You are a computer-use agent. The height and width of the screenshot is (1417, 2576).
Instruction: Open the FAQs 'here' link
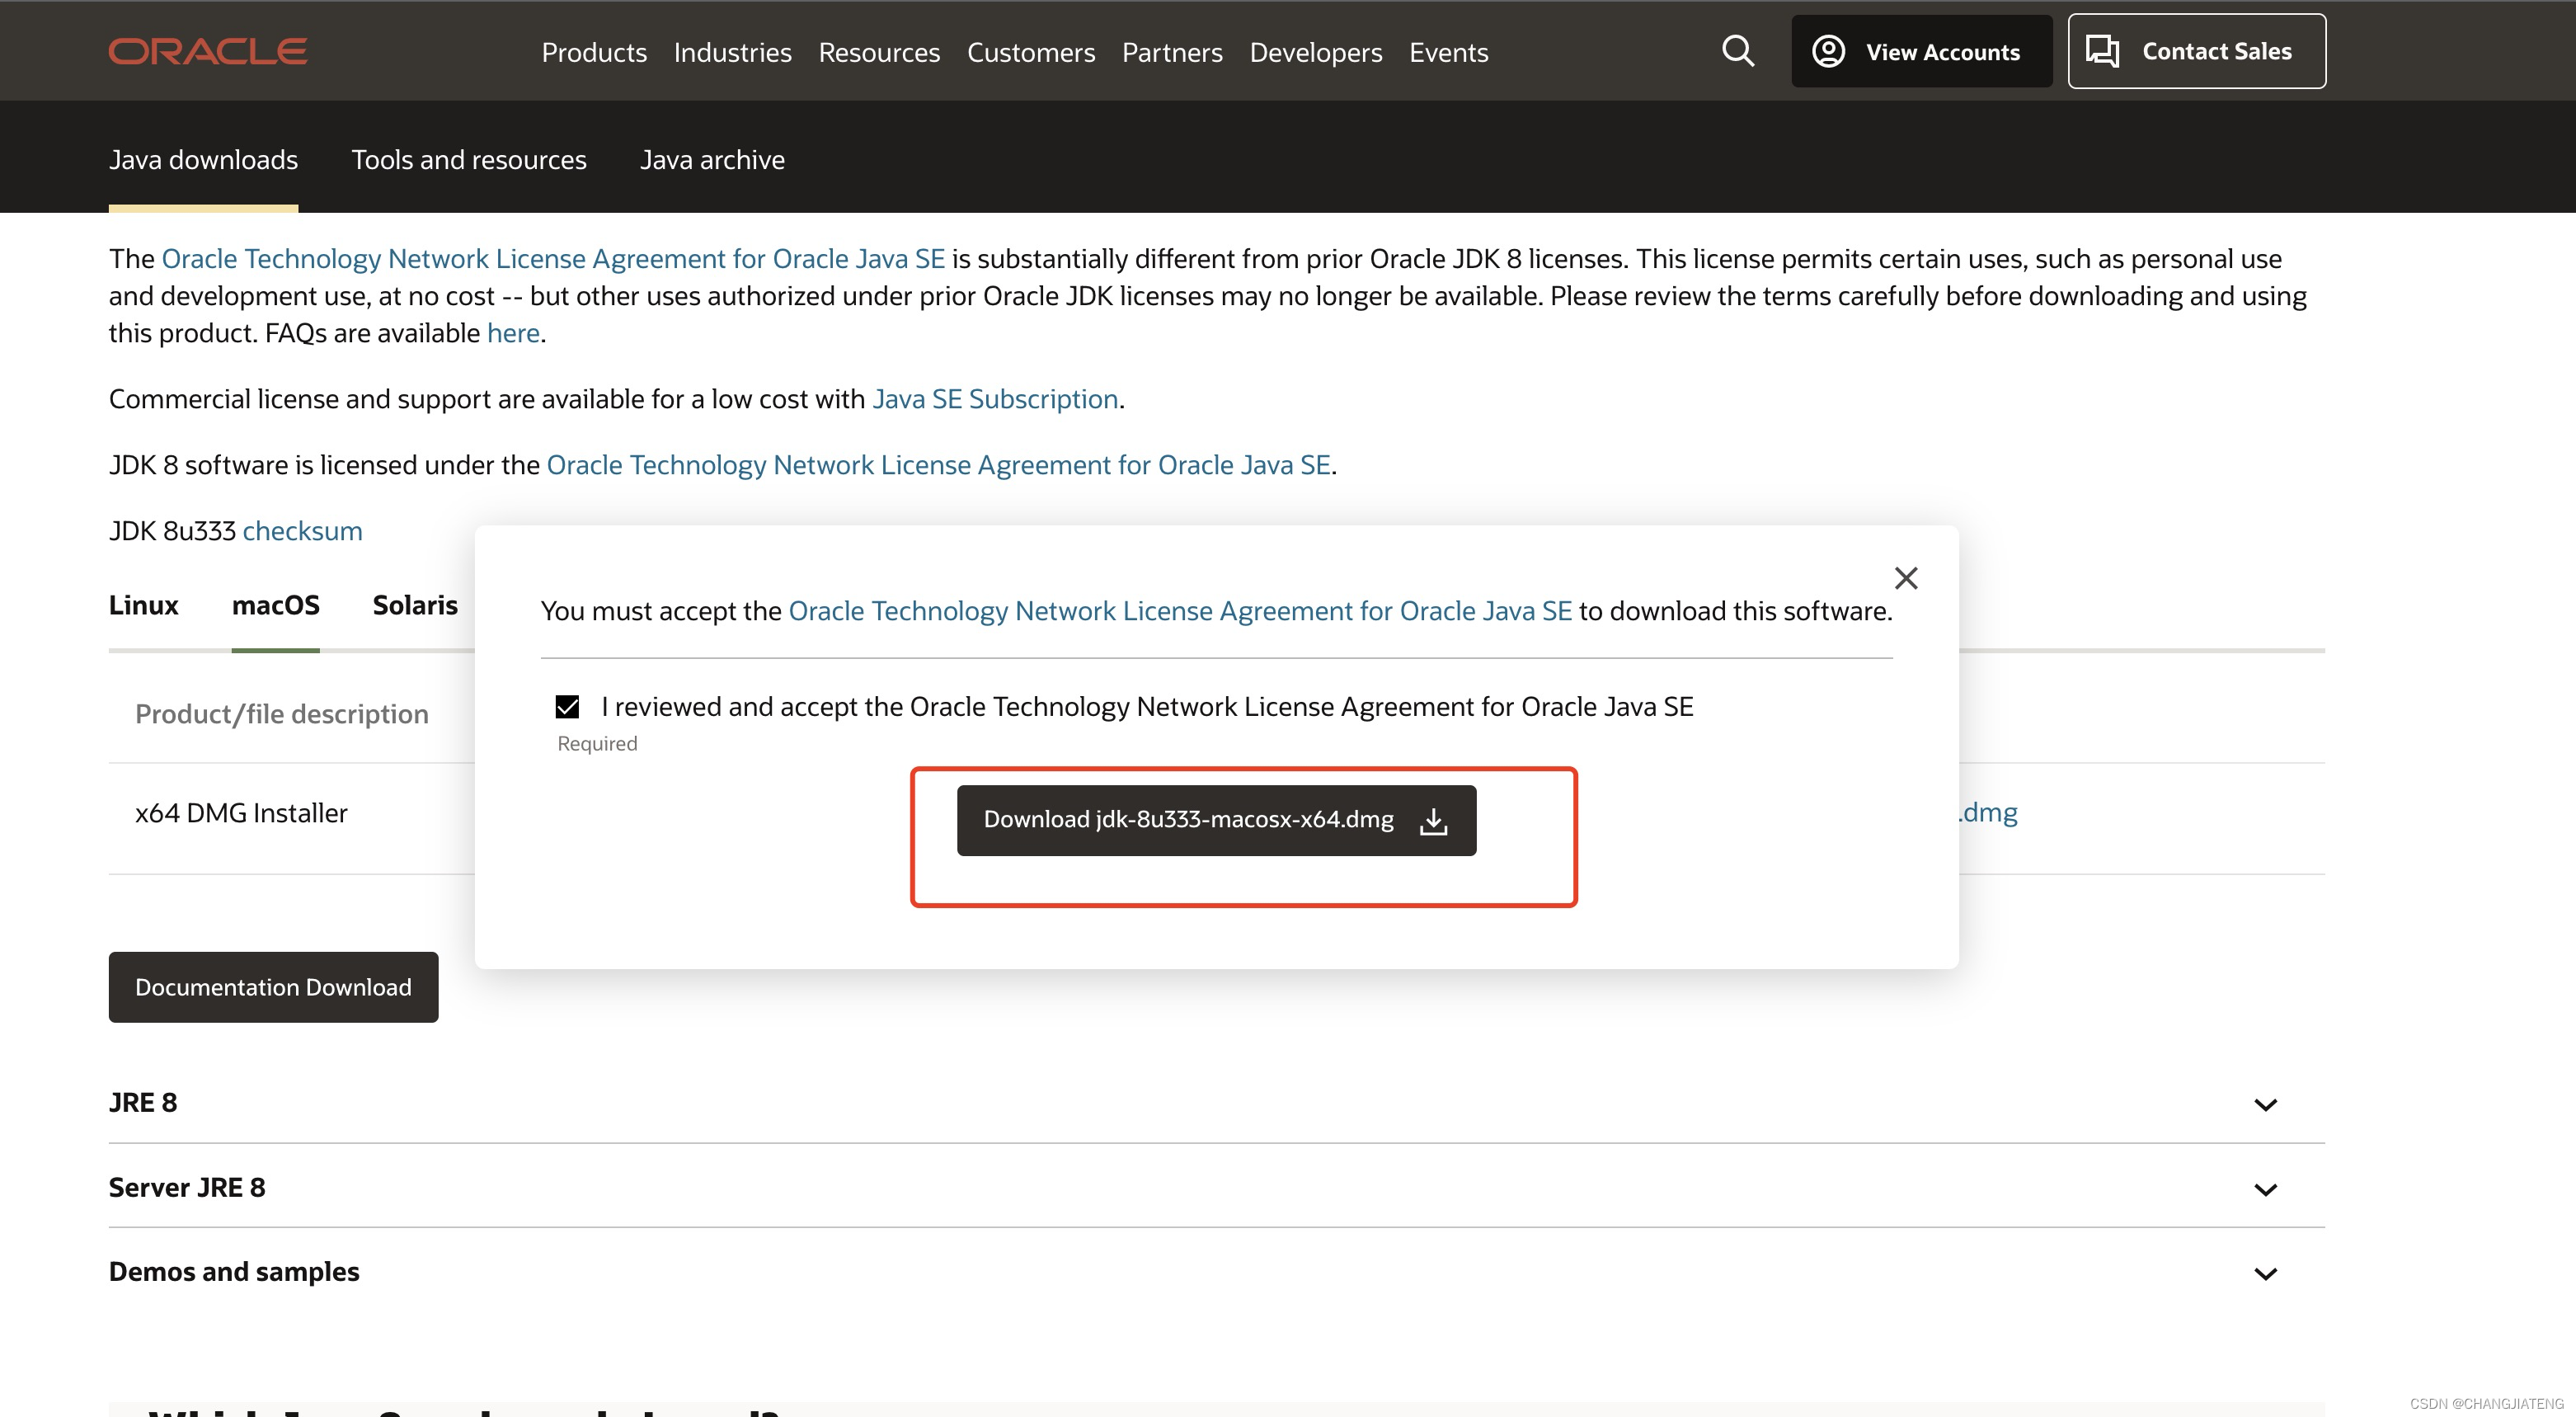tap(513, 333)
